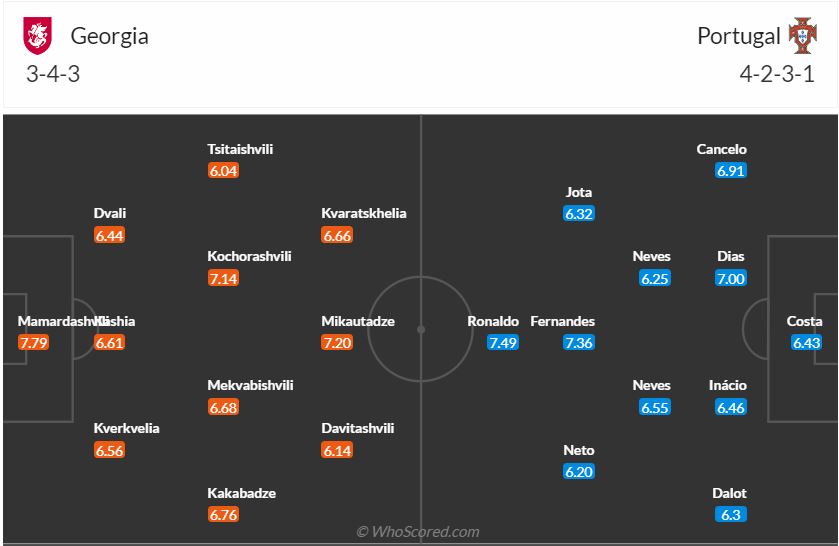Select Kvaratskhelia player name
This screenshot has height=546, width=839.
[364, 213]
